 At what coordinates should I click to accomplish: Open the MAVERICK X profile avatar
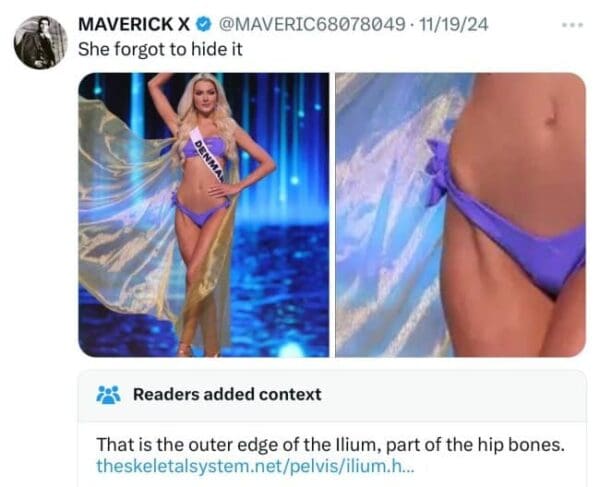pyautogui.click(x=41, y=42)
